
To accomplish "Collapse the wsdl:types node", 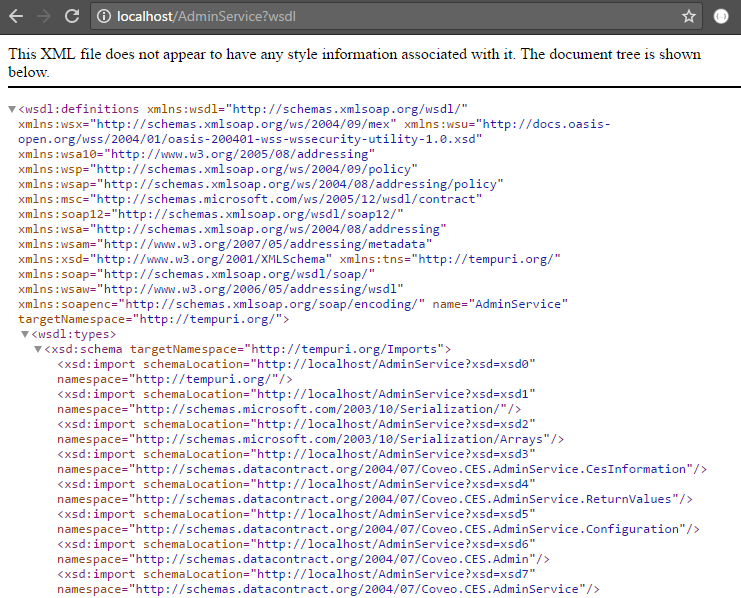I will point(25,334).
